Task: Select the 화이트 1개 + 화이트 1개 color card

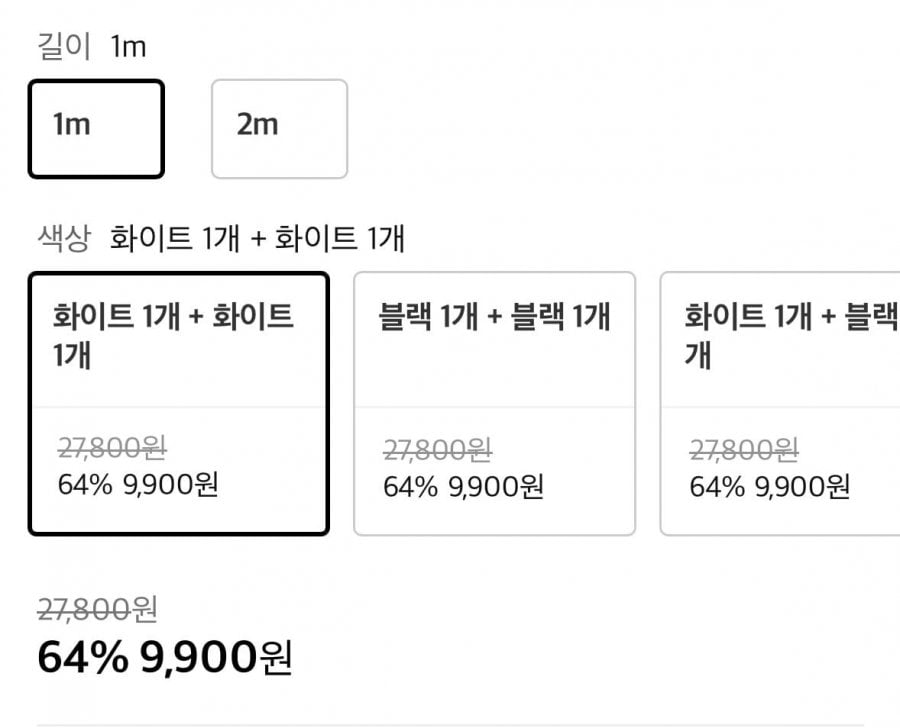Action: (x=179, y=403)
